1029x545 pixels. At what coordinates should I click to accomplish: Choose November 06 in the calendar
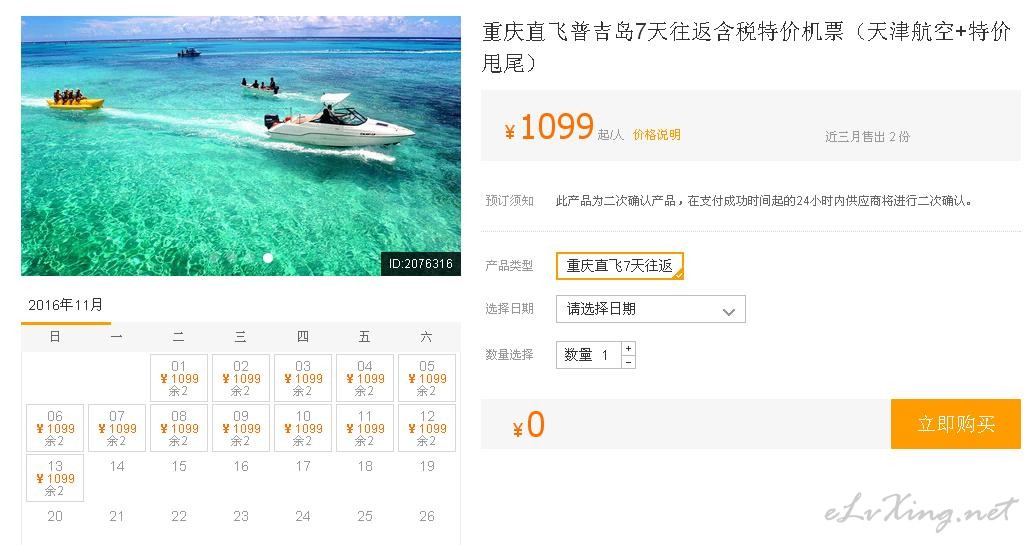tap(55, 428)
